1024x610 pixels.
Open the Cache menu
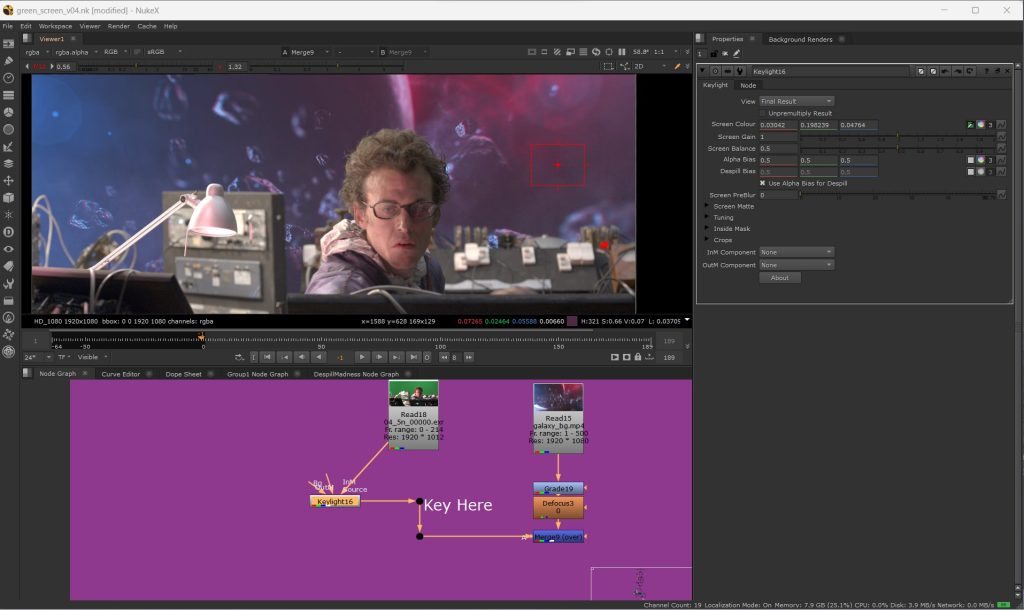[147, 26]
